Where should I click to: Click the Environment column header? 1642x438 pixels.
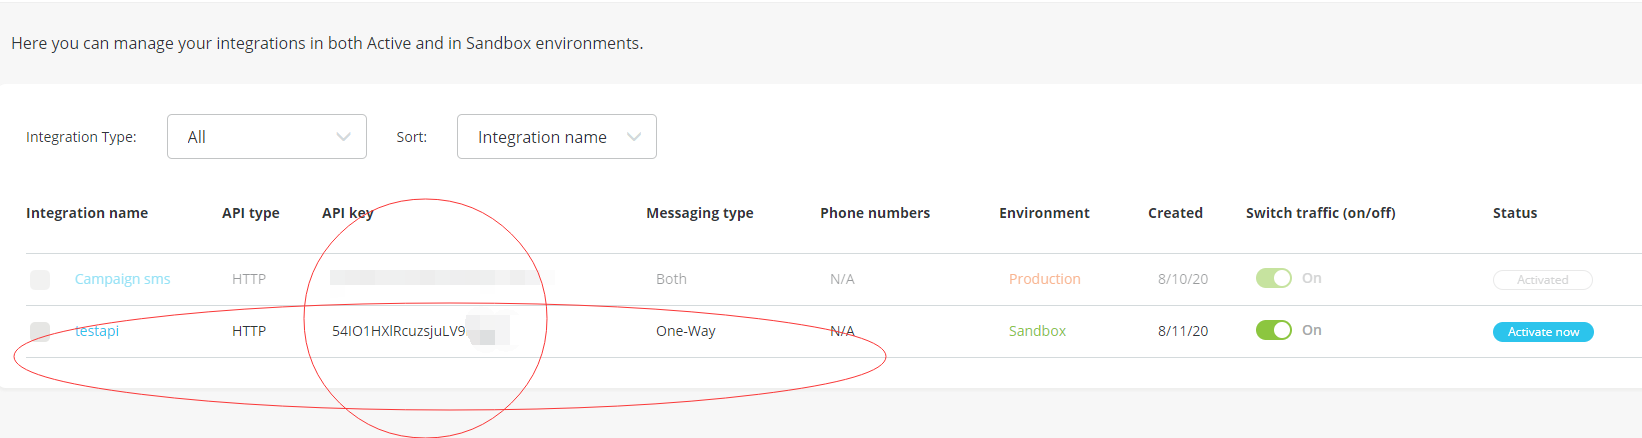(x=1044, y=213)
